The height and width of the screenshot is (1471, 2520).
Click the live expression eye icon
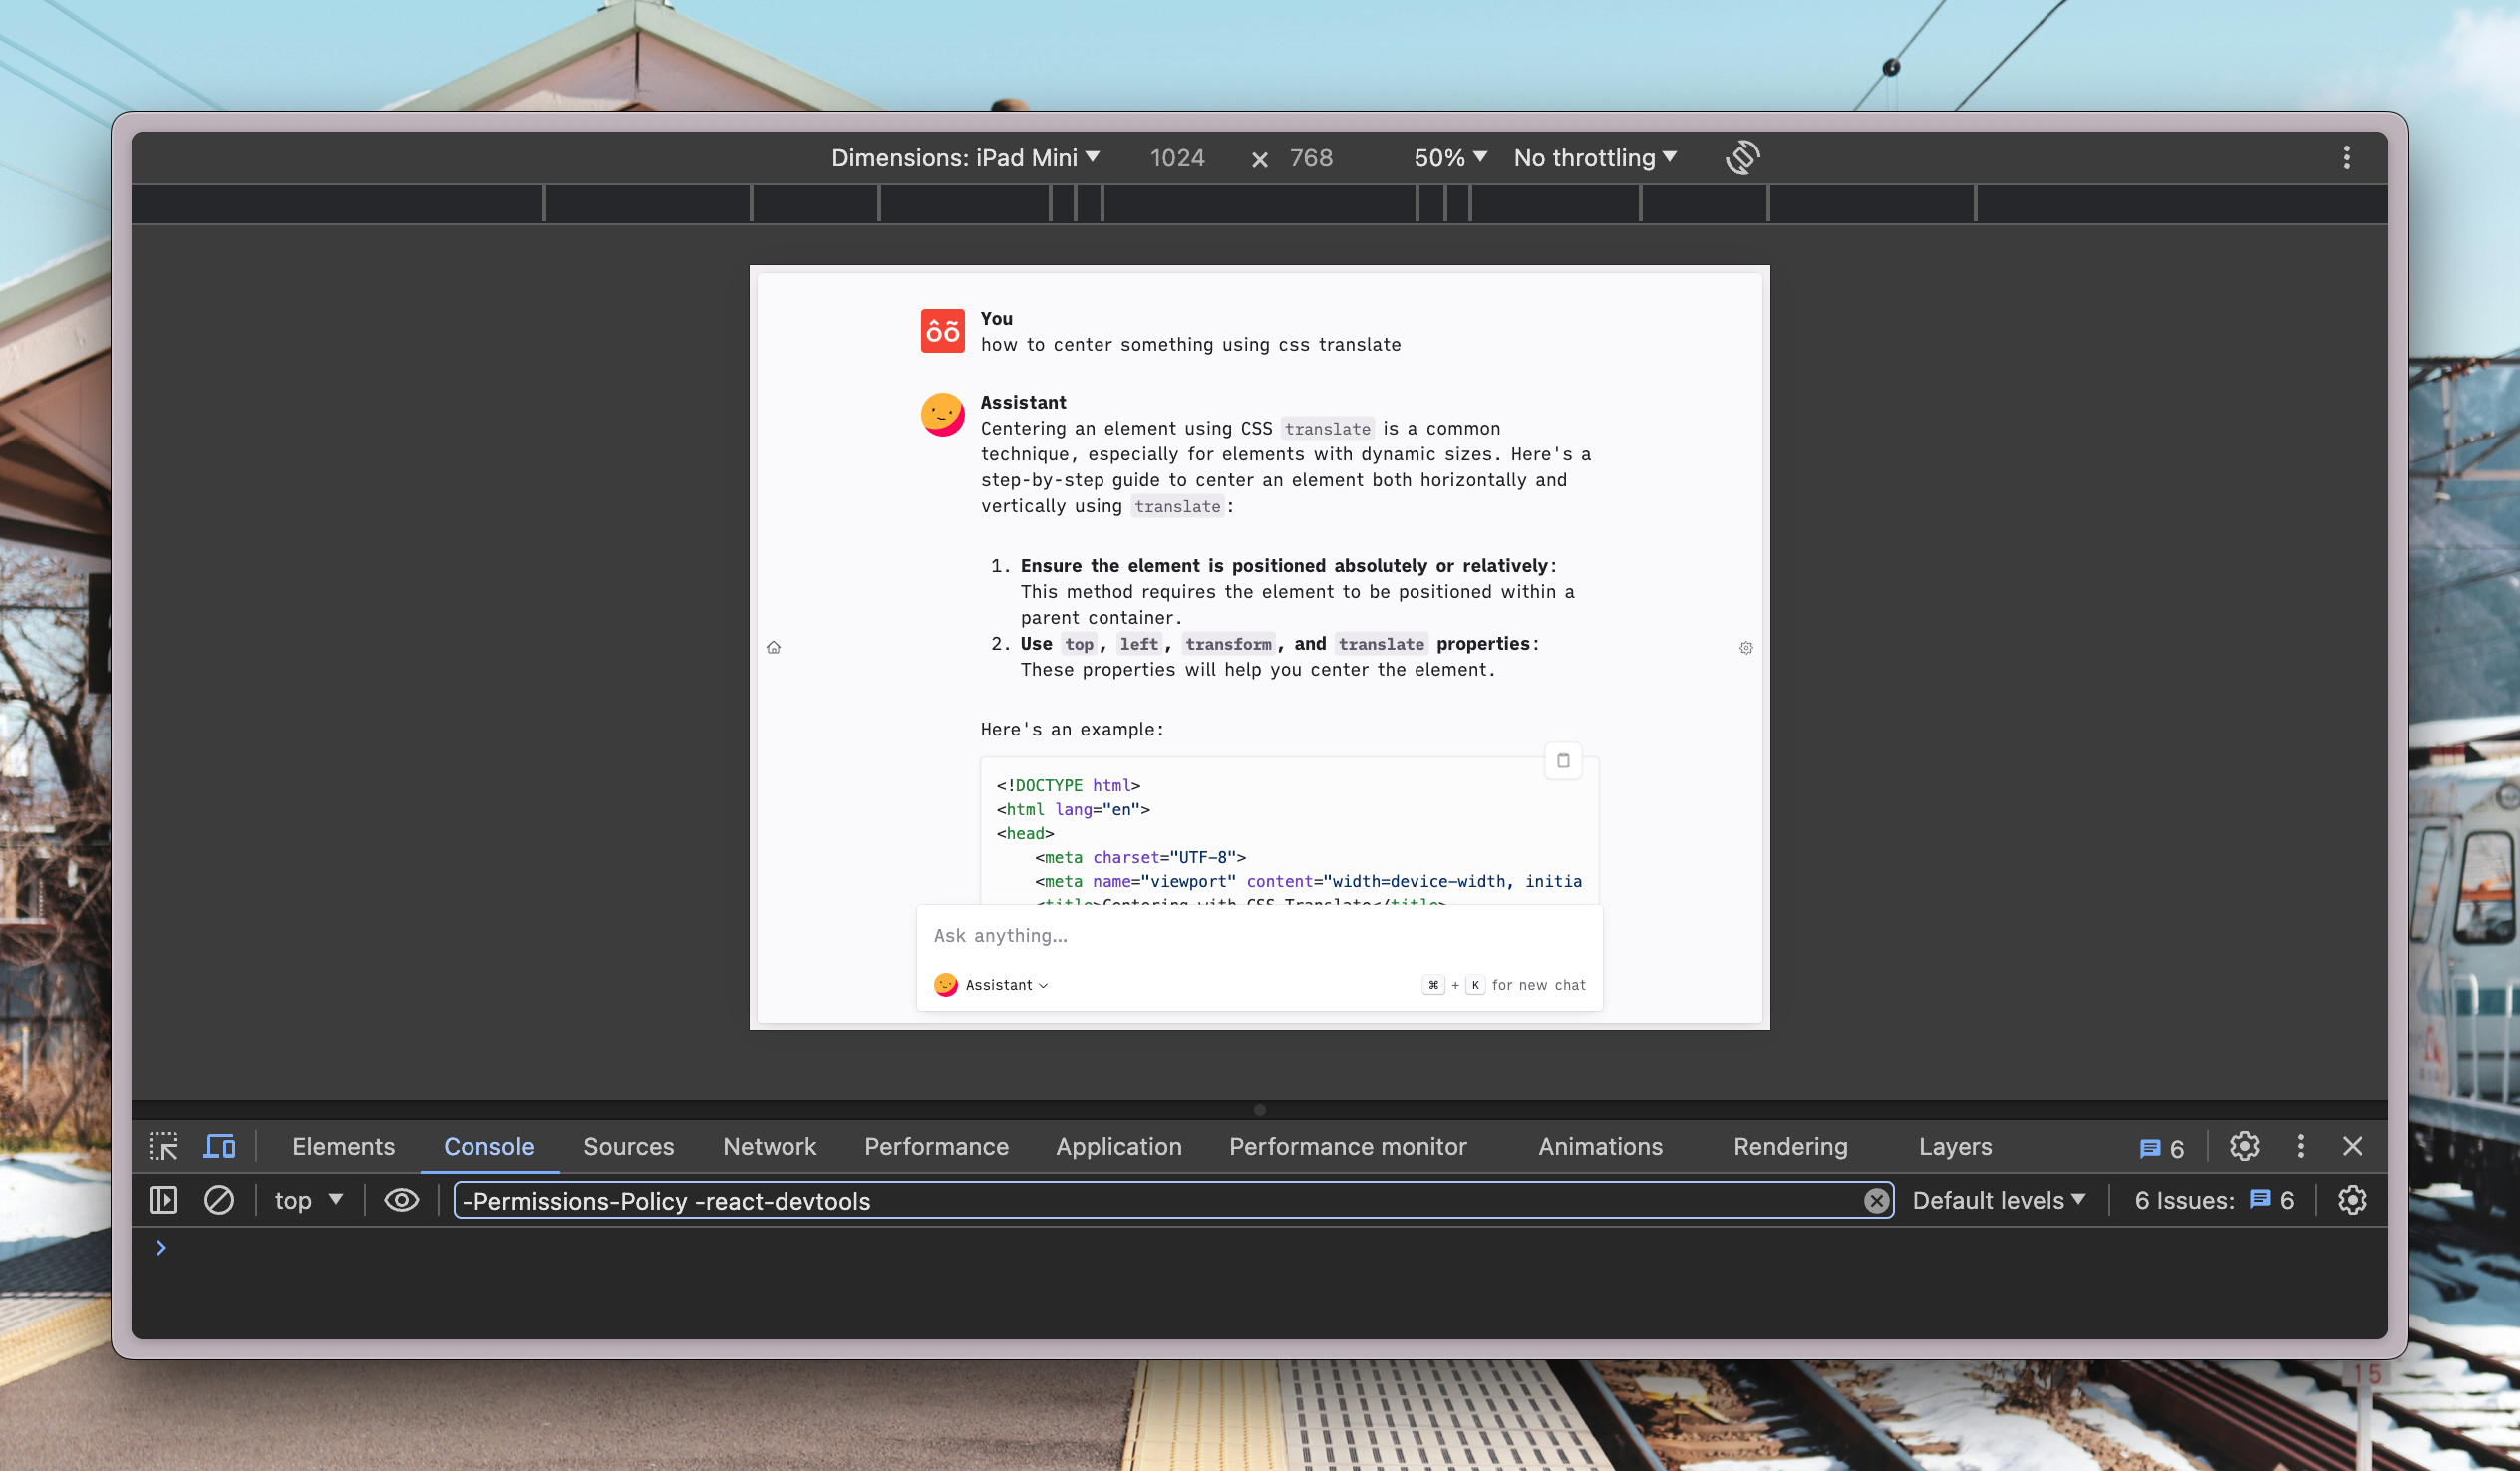[401, 1200]
